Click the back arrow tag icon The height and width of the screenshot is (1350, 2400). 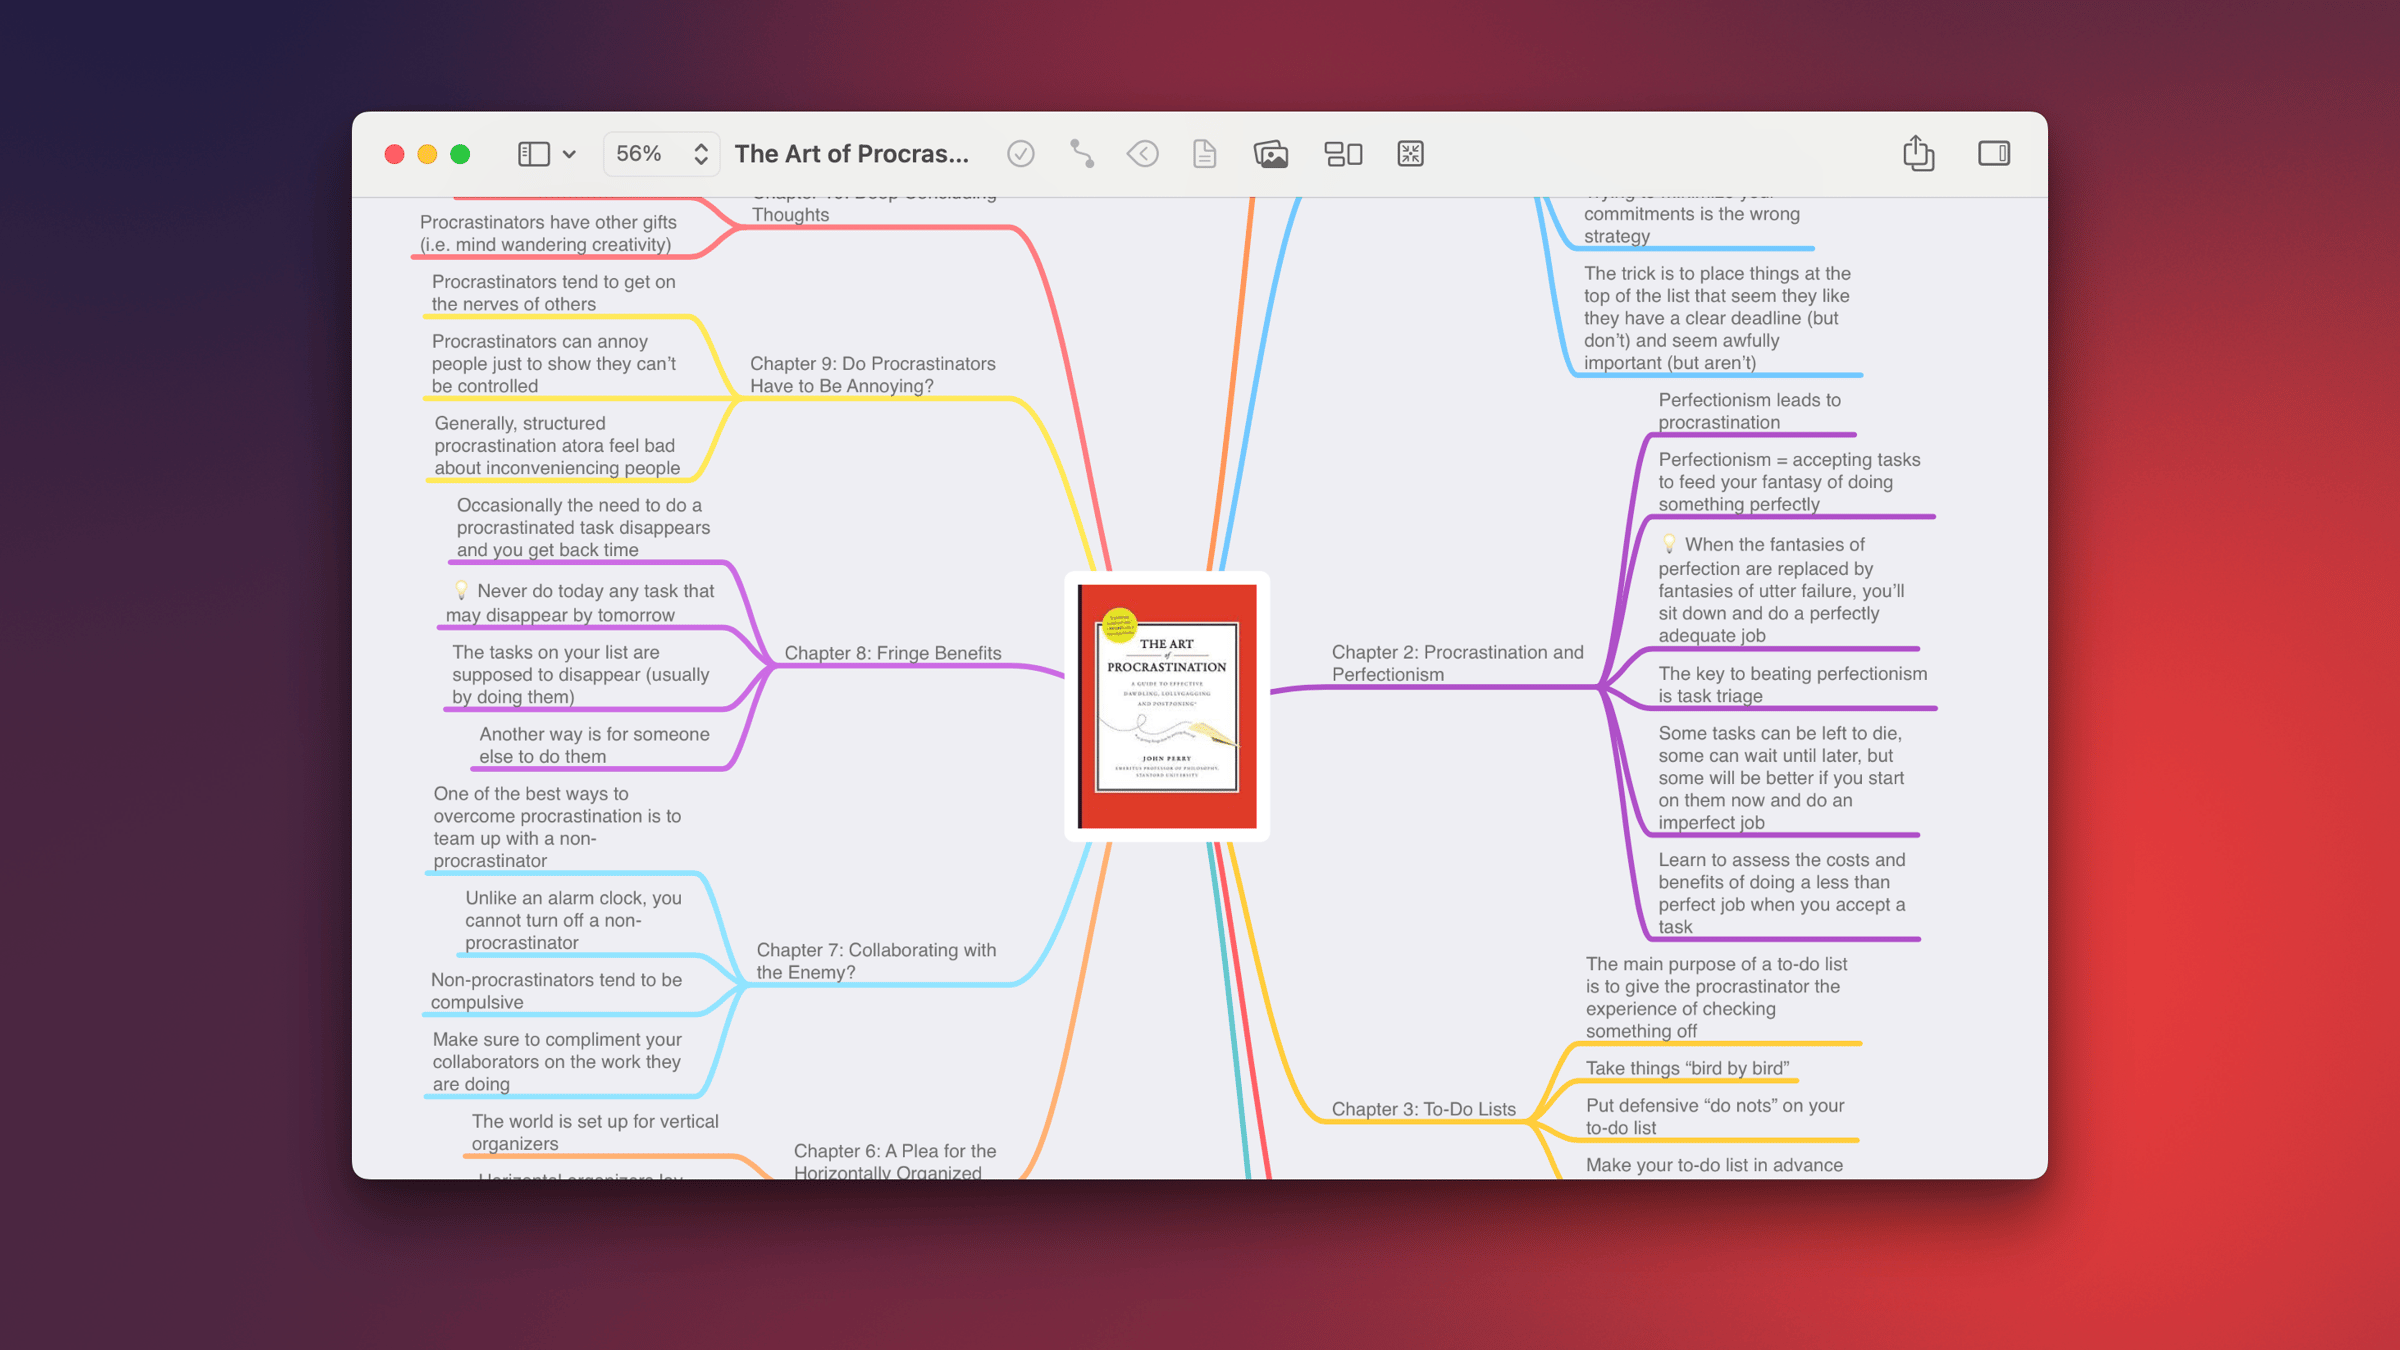coord(1143,154)
